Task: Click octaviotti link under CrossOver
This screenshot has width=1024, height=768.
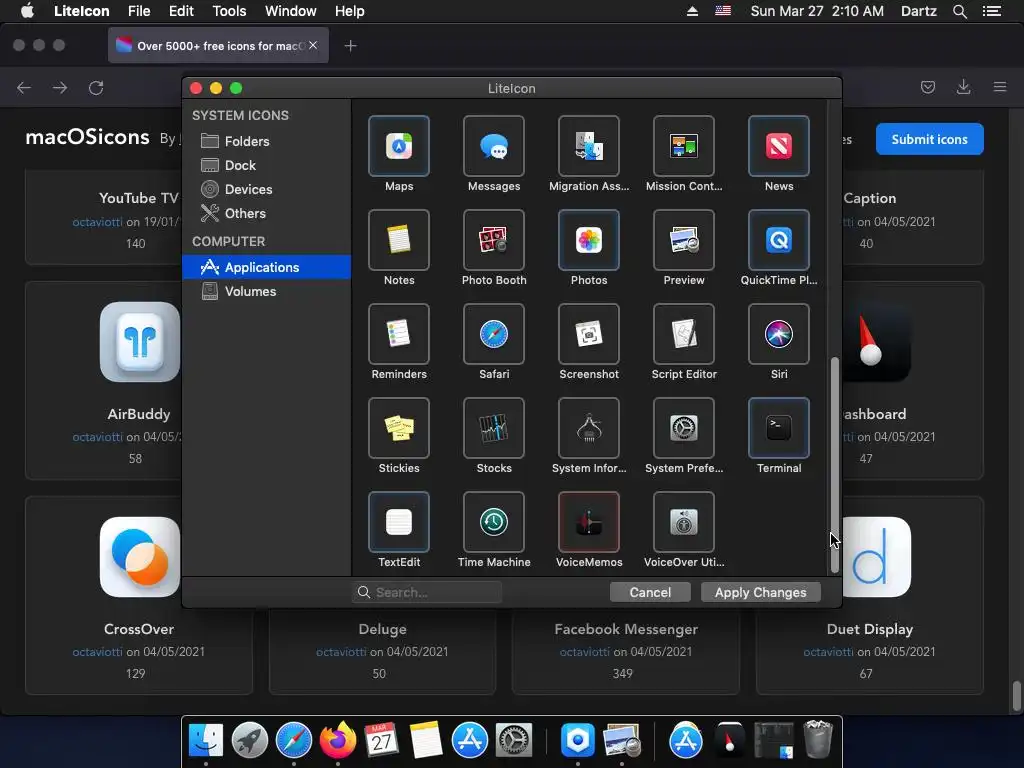Action: coord(97,652)
